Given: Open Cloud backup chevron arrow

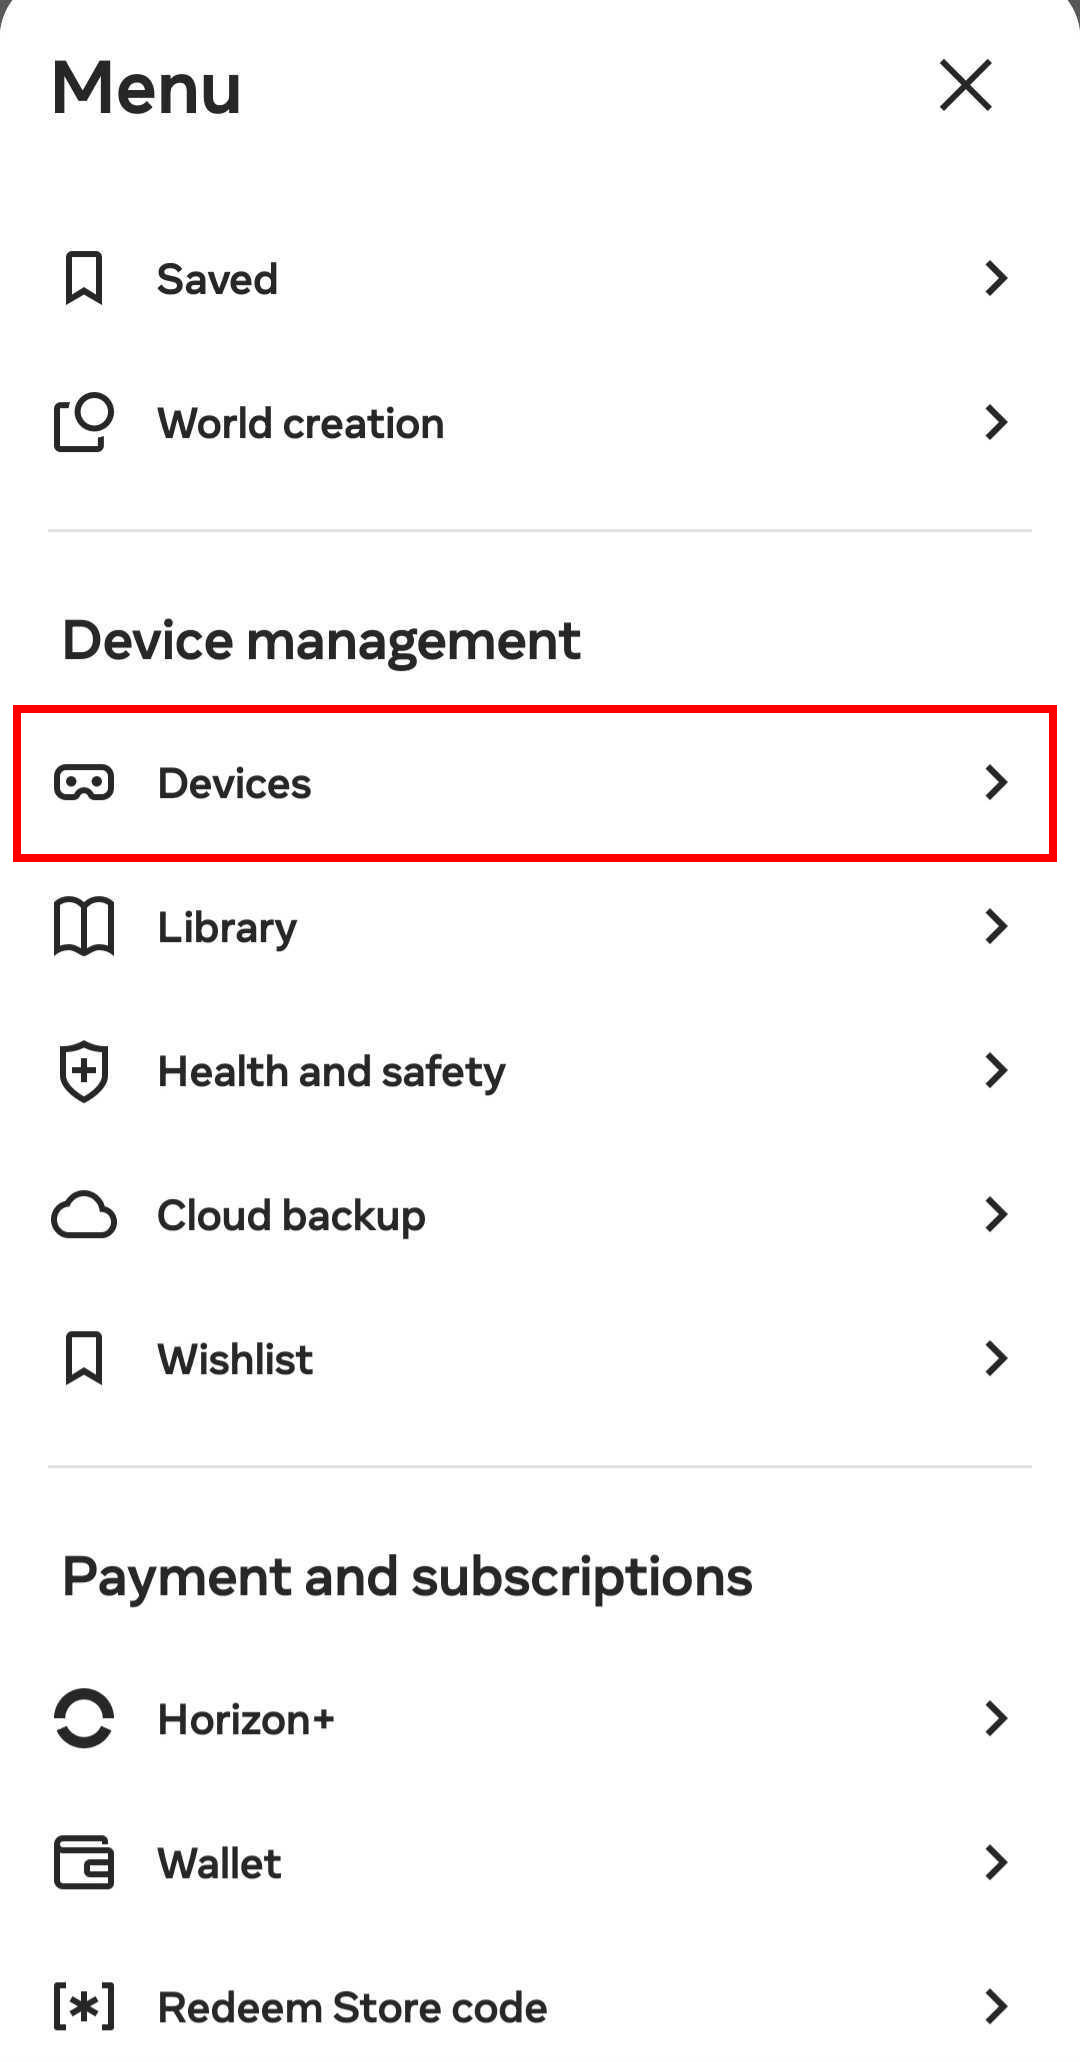Looking at the screenshot, I should 995,1215.
